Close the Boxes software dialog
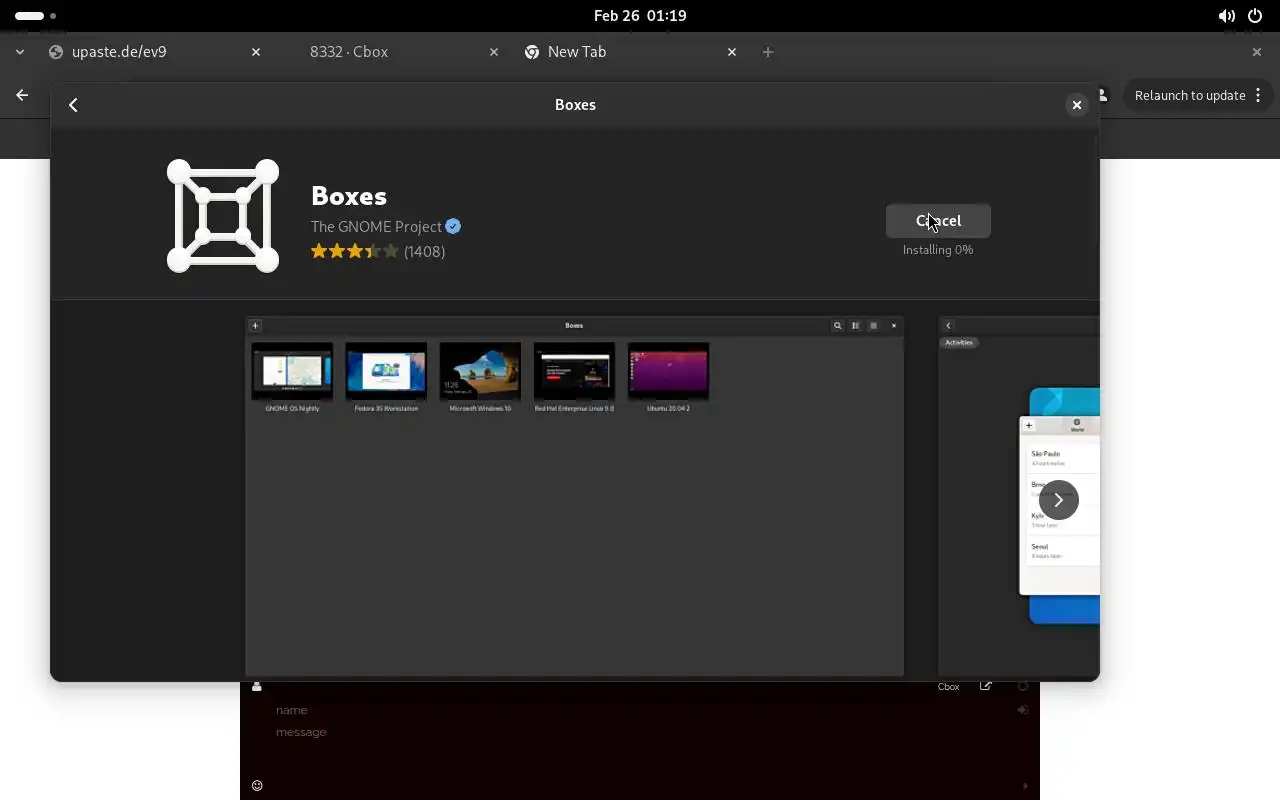The image size is (1280, 800). [1076, 105]
